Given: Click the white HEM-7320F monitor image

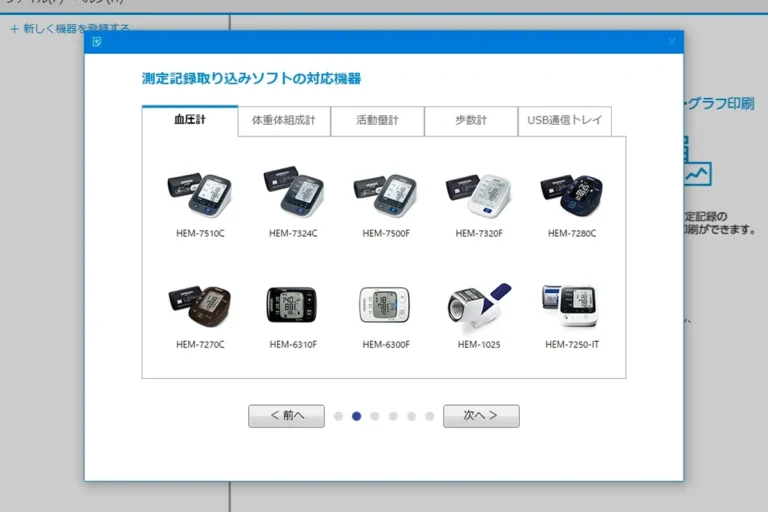Looking at the screenshot, I should click(479, 195).
